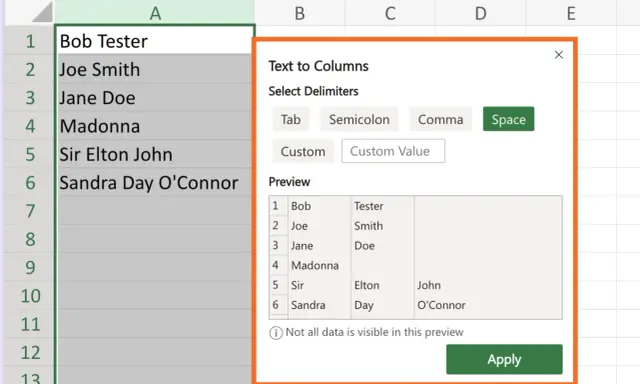The height and width of the screenshot is (384, 640).
Task: Select column A header
Action: 155,13
